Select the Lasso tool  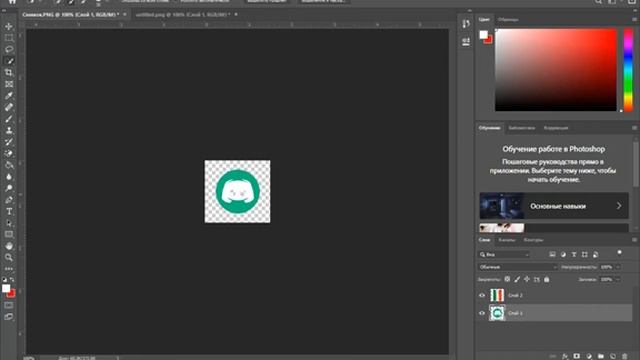click(9, 49)
